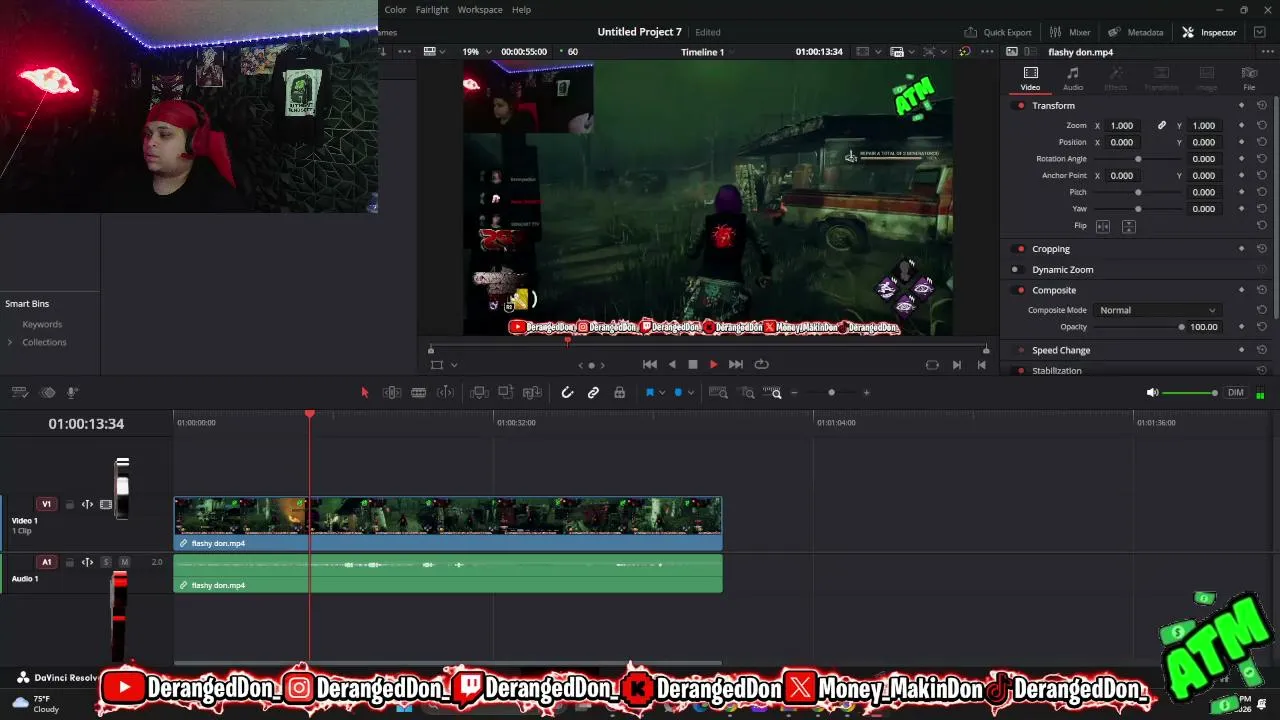Click the Auto Track Selector on V1
This screenshot has height=720, width=1280.
87,505
